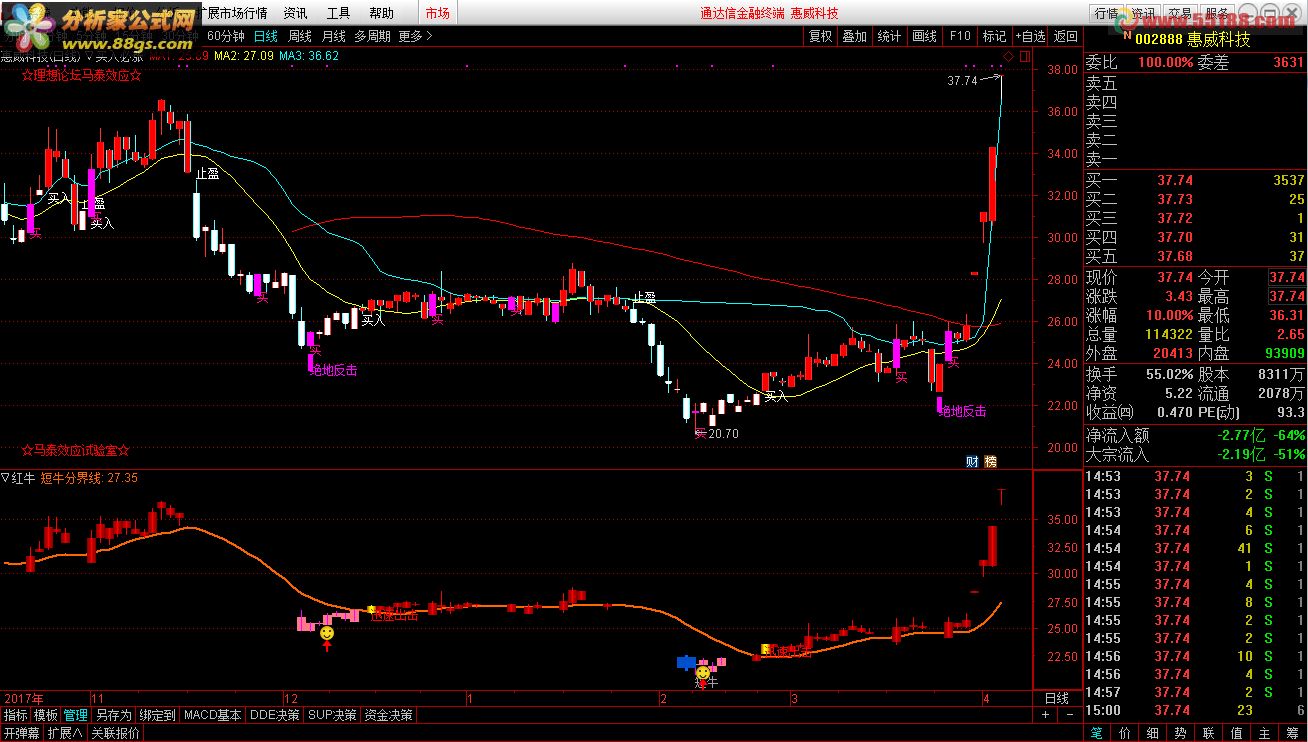Click the 20.70 low price label on chart
Viewport: 1308px width, 742px height.
(x=722, y=434)
